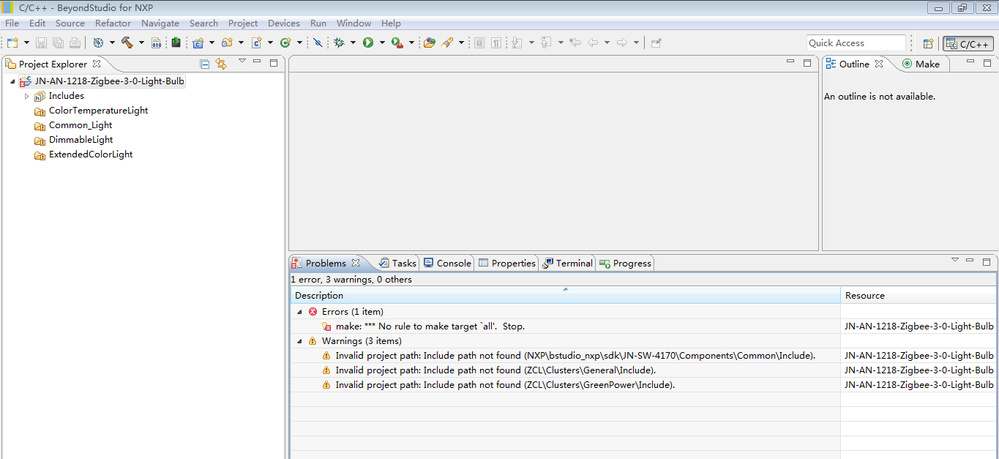Toggle Block Selection Mode icon
Image resolution: width=999 pixels, height=459 pixels.
pos(478,43)
